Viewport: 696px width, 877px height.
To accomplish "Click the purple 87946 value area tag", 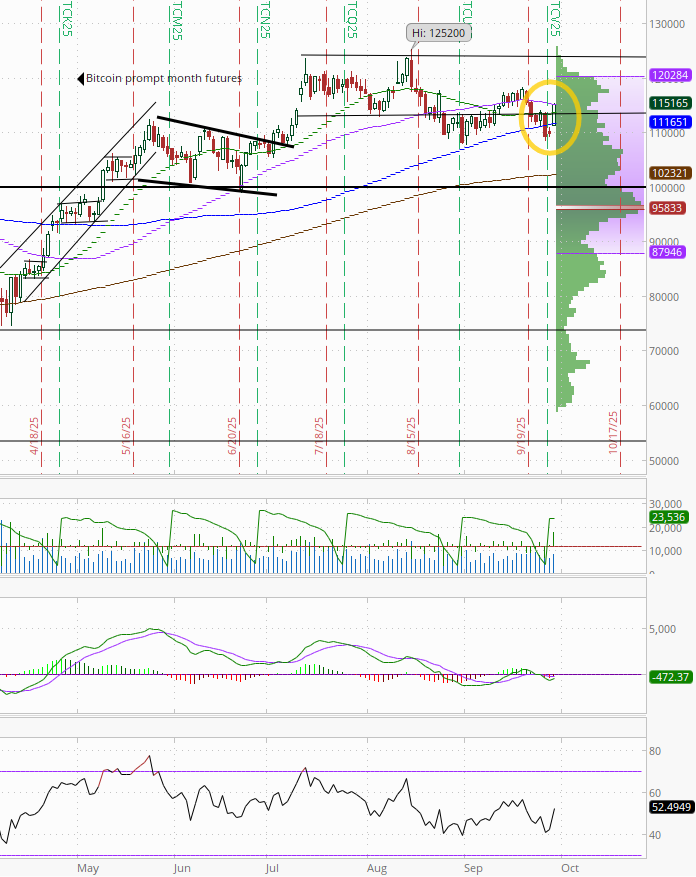I will (667, 252).
